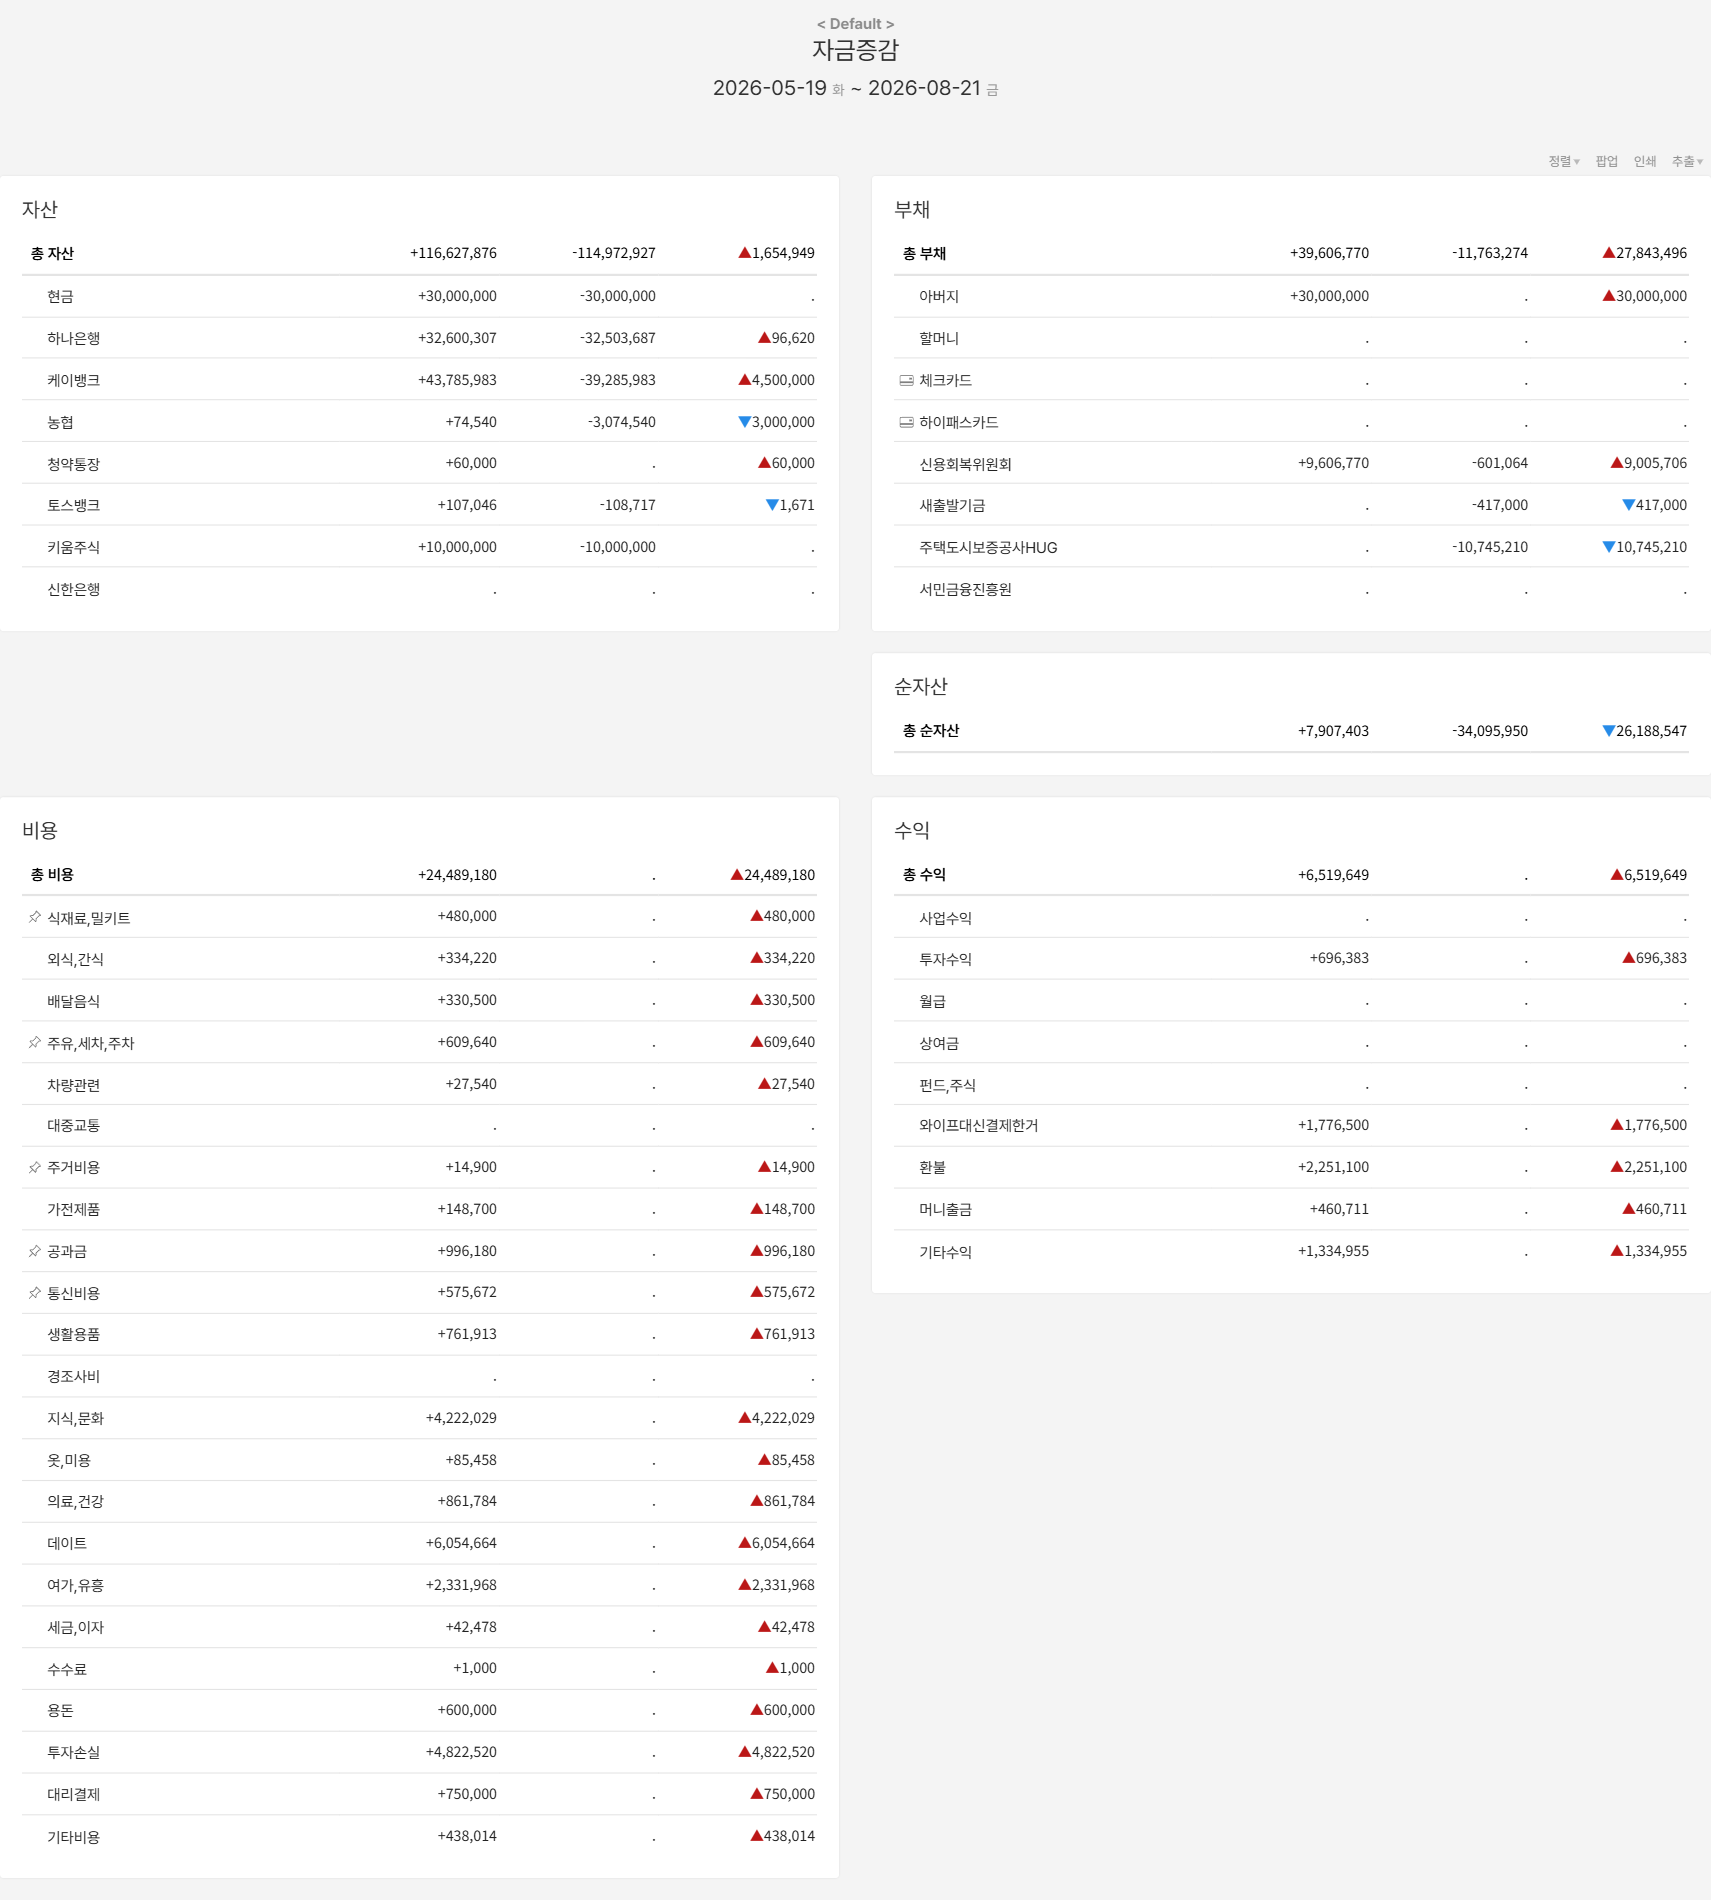The image size is (1711, 1900).
Task: Click the 인쇄 print menu item
Action: tap(1644, 161)
